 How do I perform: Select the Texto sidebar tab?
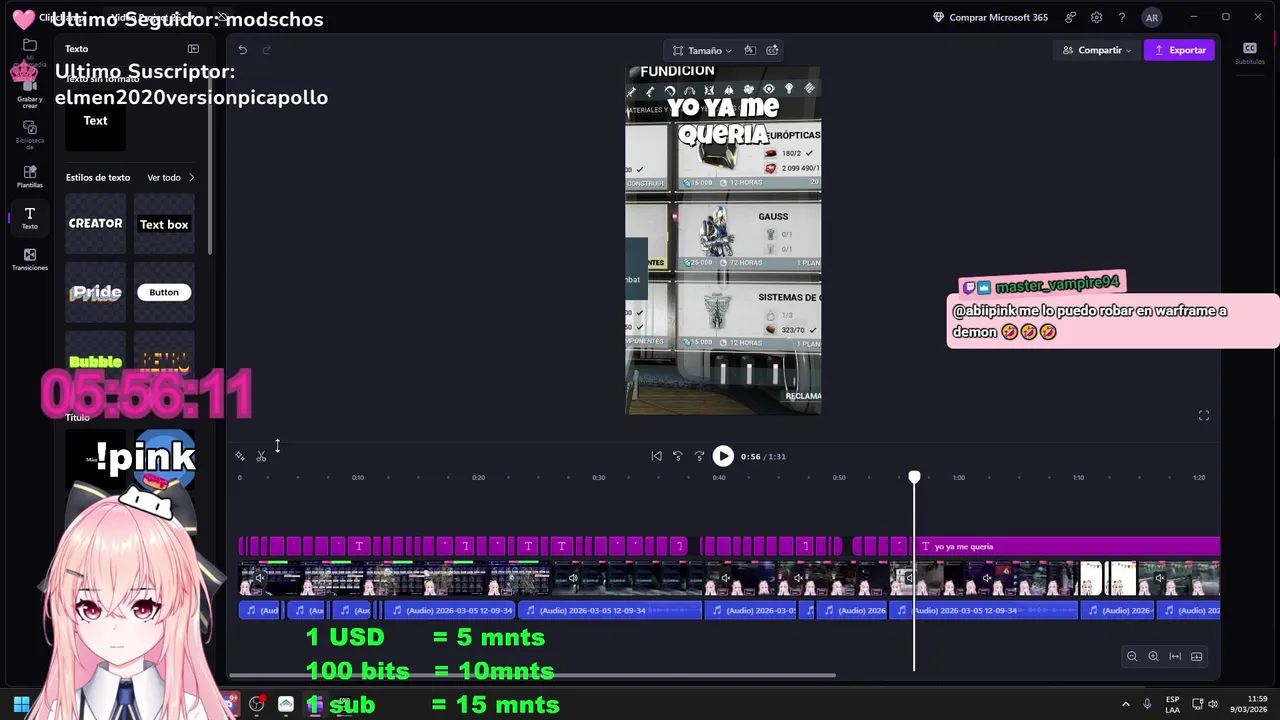pyautogui.click(x=29, y=218)
